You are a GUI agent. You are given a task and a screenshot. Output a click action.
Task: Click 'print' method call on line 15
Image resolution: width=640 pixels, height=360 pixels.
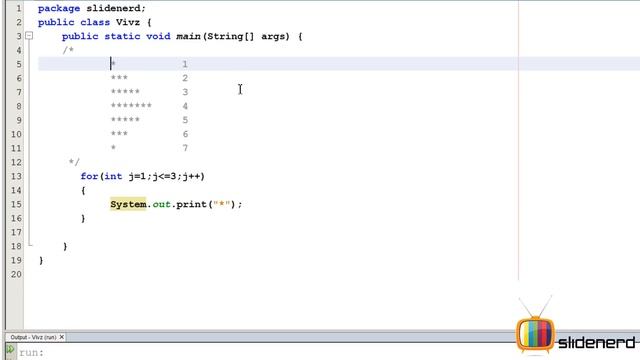click(192, 204)
